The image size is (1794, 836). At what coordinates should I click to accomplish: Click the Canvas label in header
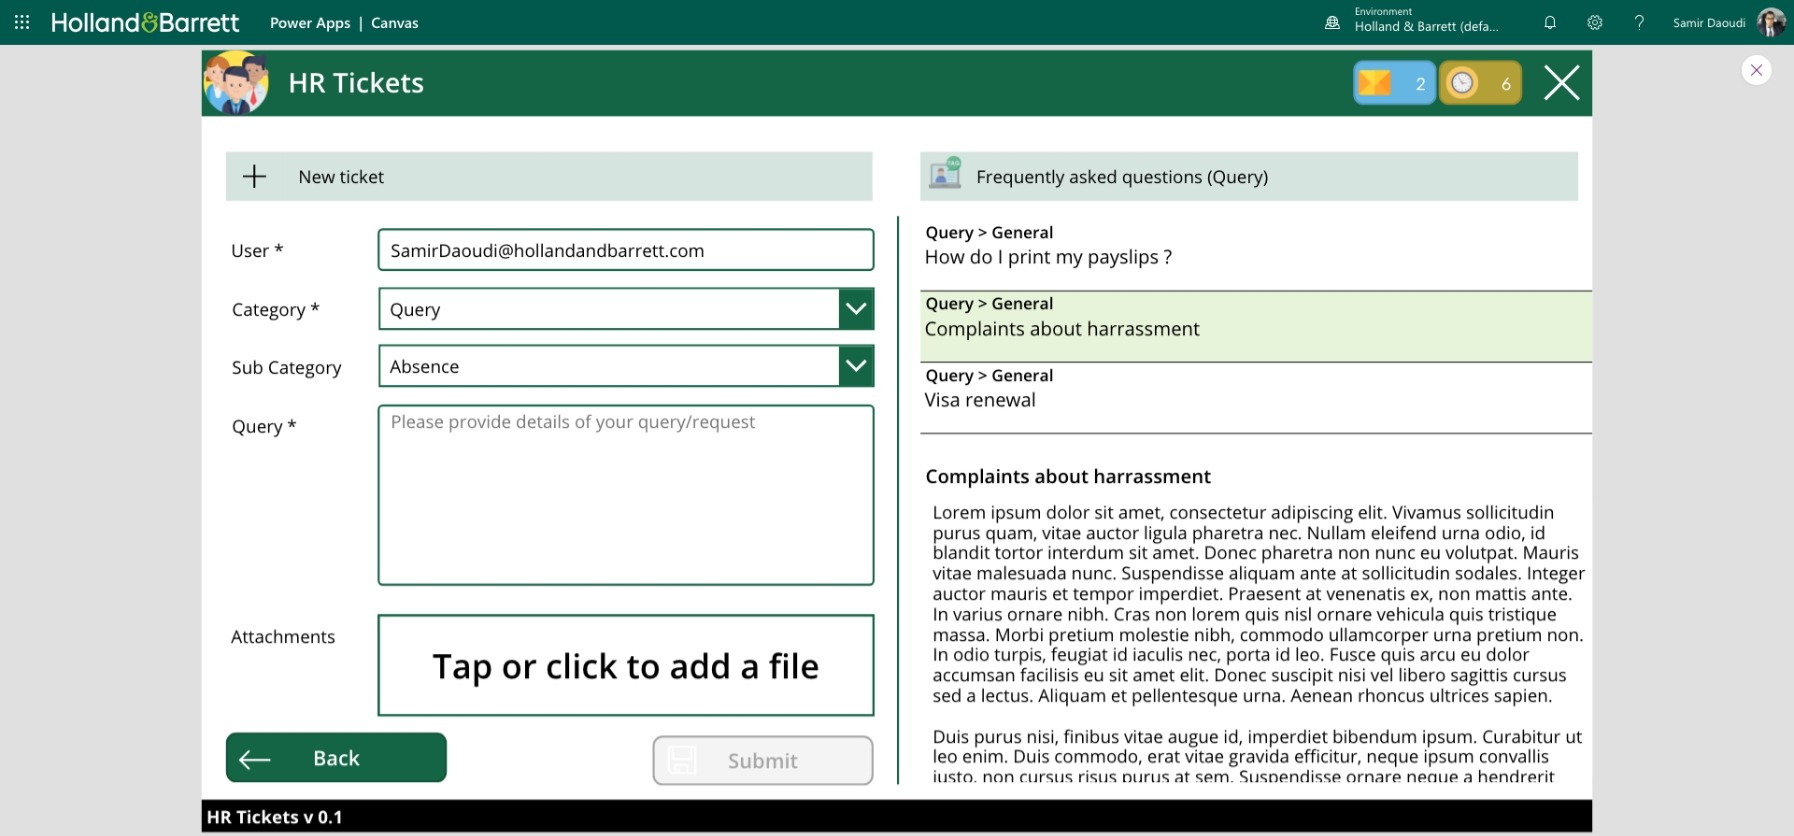pos(395,23)
